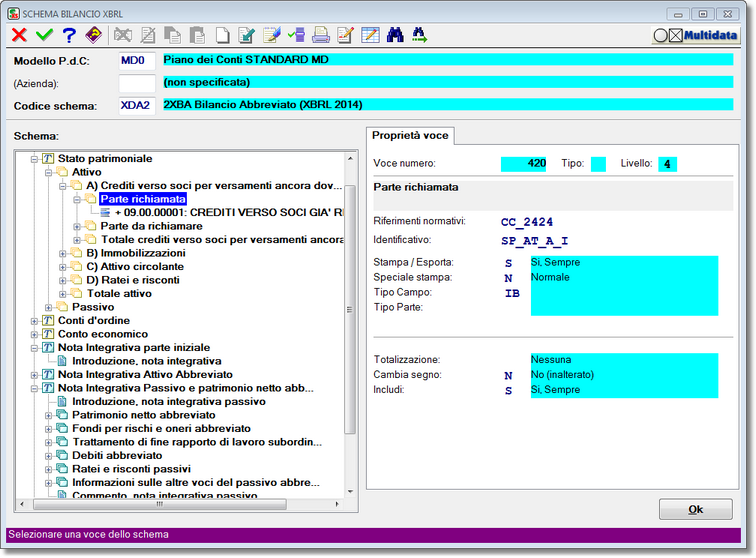Select account 09.00.00001 CREDITI VERSO SOCI row
Viewport: 756px width, 558px height.
[x=229, y=213]
